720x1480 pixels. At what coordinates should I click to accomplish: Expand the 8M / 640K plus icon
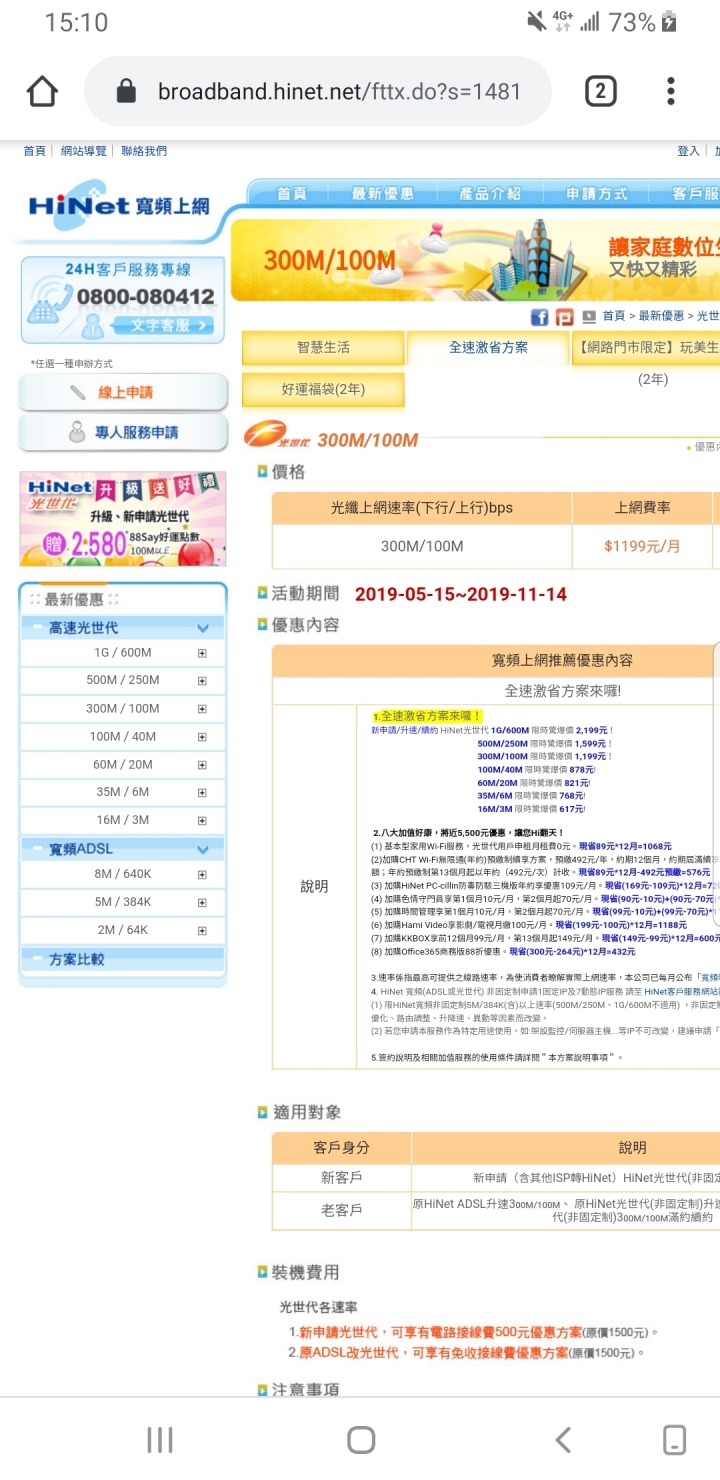(x=202, y=875)
